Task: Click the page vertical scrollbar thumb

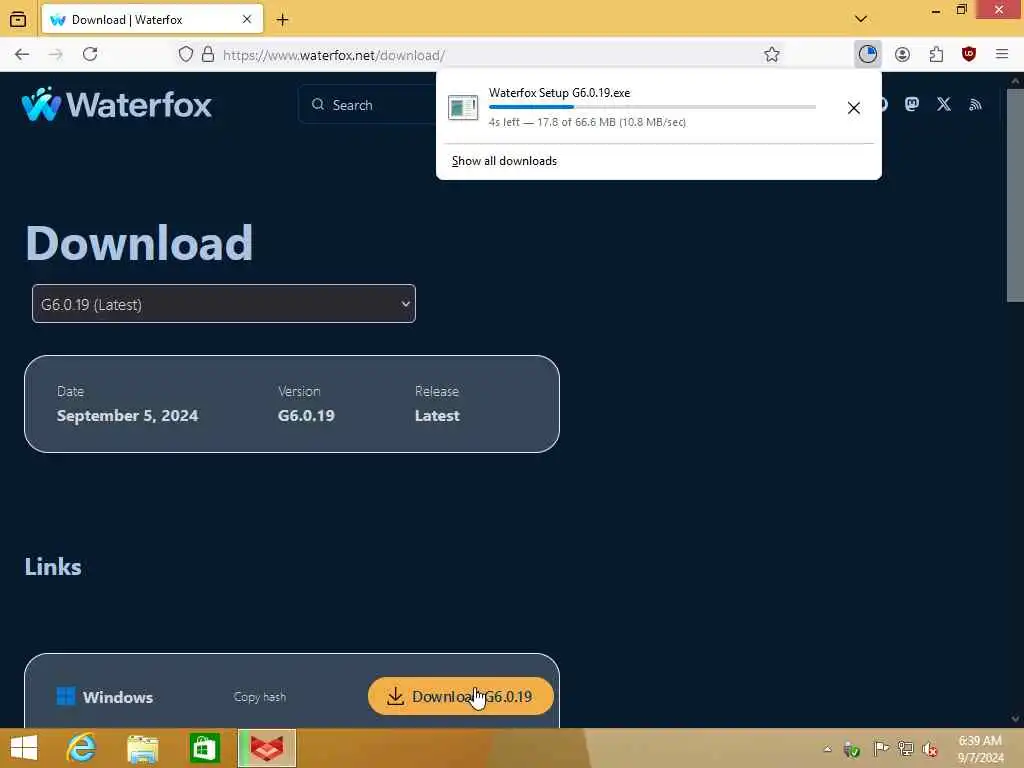Action: [x=1015, y=196]
